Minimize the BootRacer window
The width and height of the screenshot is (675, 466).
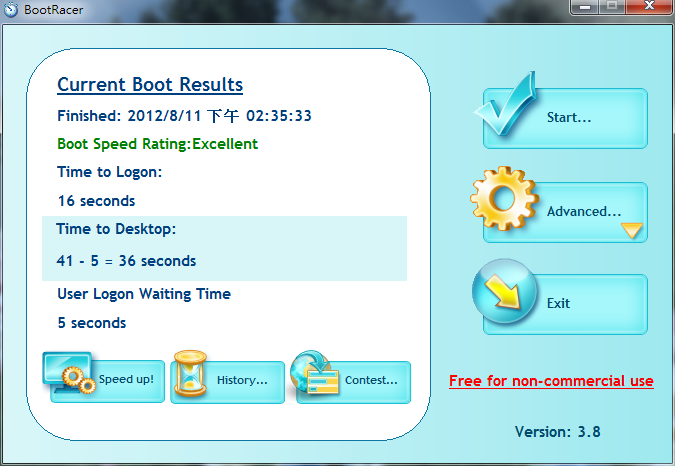click(x=585, y=7)
